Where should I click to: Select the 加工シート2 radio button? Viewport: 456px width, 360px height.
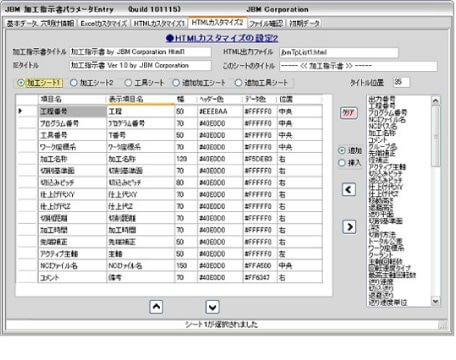(92, 83)
